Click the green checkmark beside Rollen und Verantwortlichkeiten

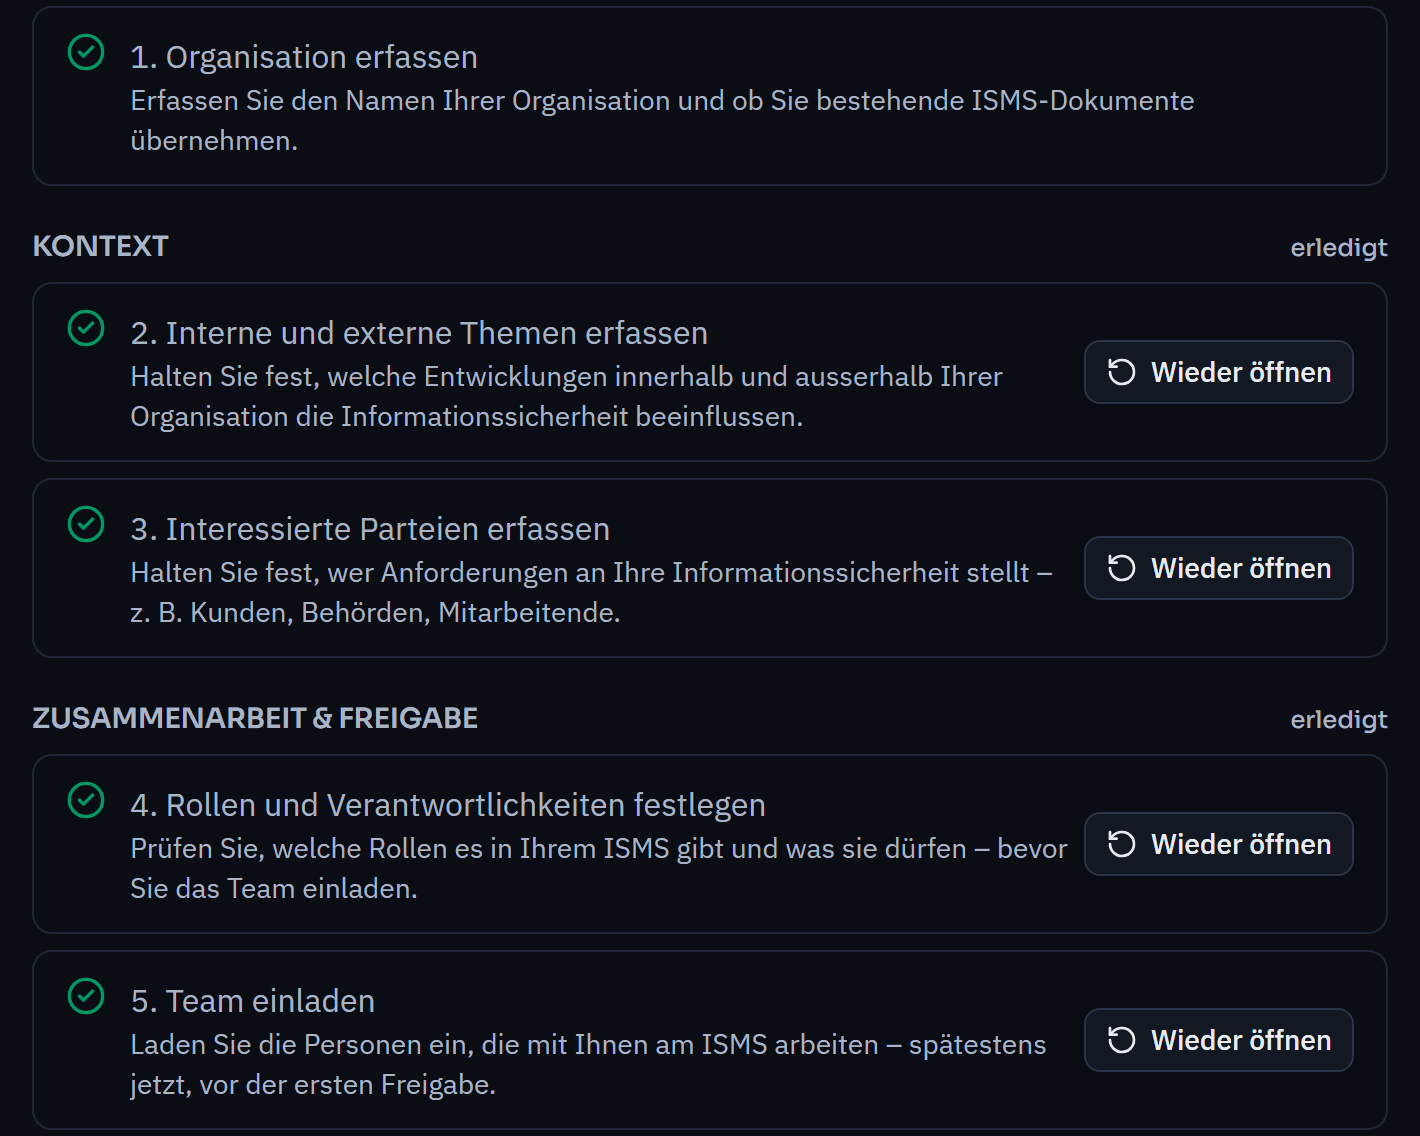(86, 800)
